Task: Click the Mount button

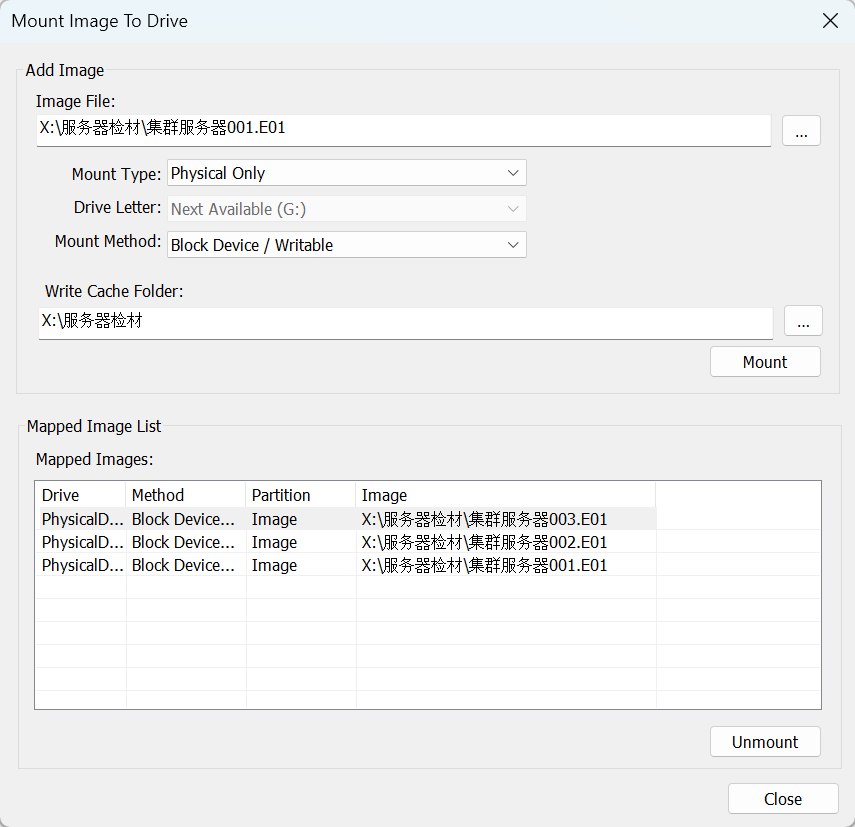Action: 765,362
